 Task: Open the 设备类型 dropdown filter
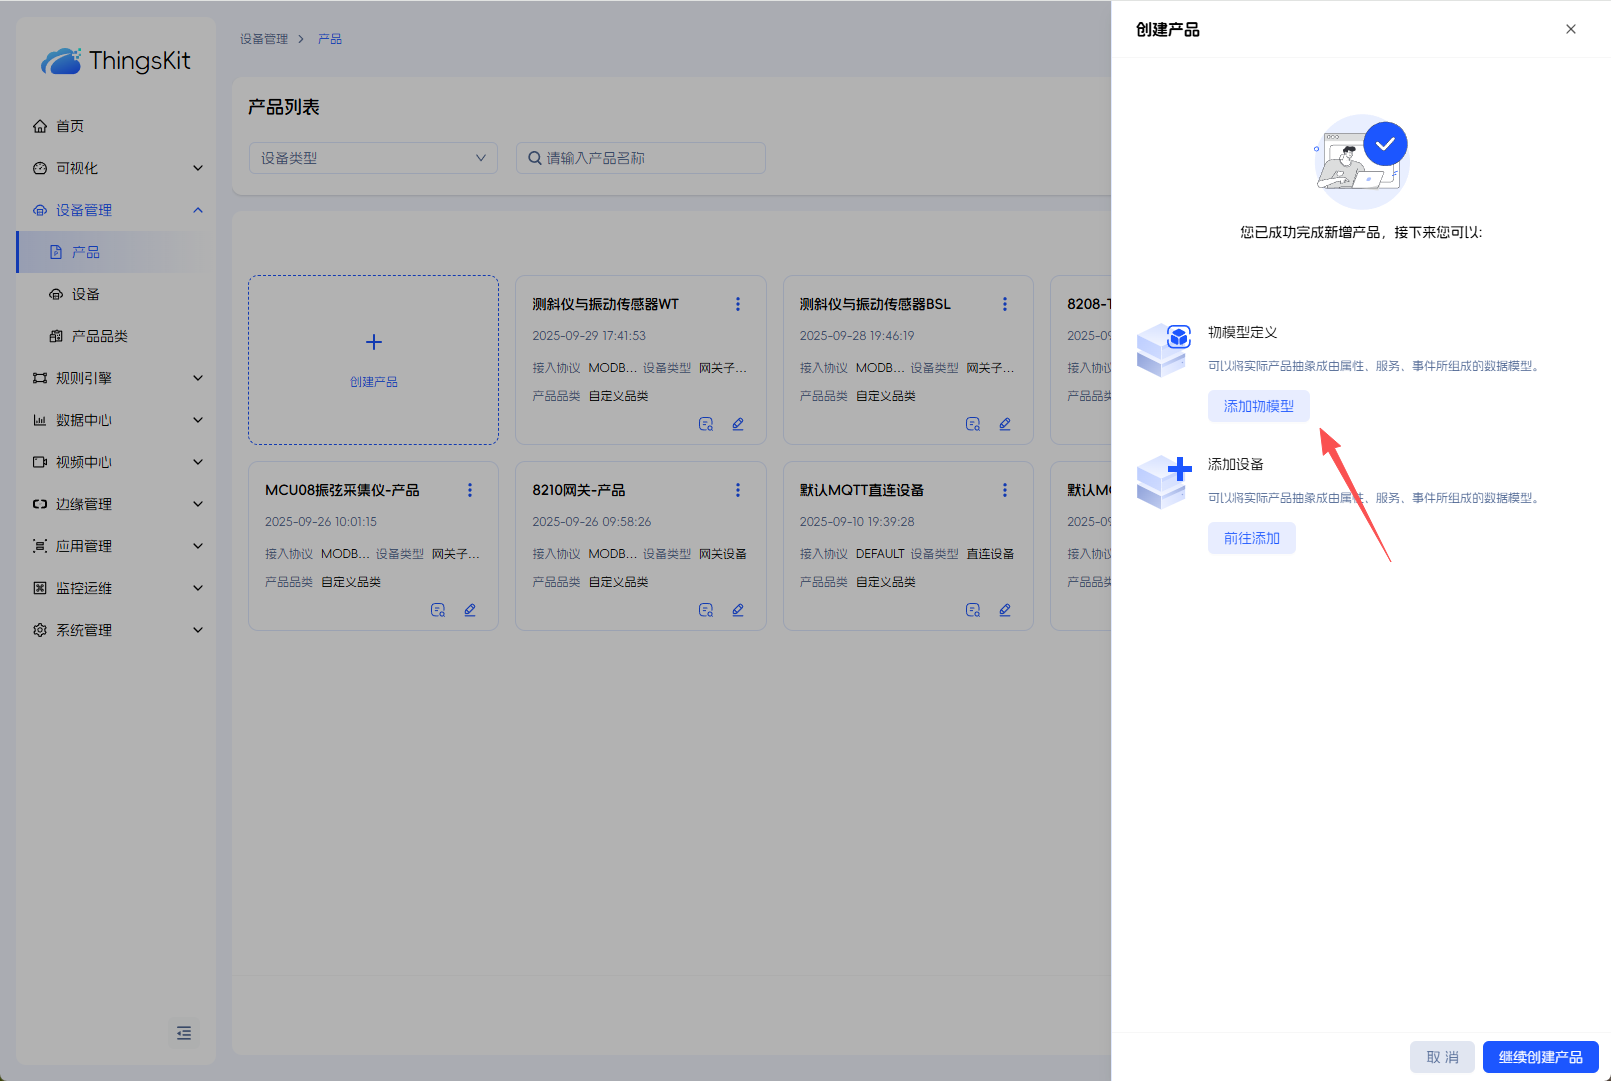[x=372, y=158]
